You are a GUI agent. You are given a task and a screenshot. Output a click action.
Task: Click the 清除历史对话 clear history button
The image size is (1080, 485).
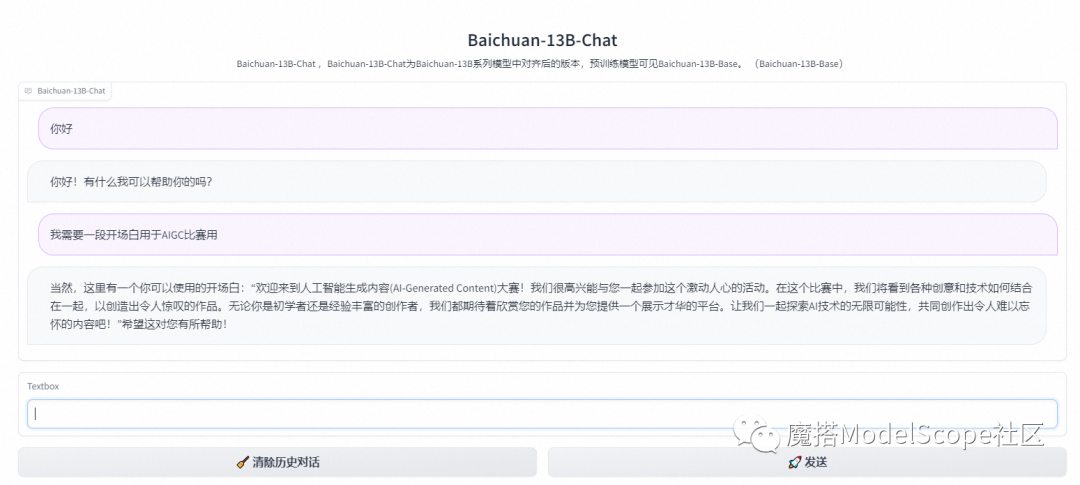pyautogui.click(x=277, y=462)
